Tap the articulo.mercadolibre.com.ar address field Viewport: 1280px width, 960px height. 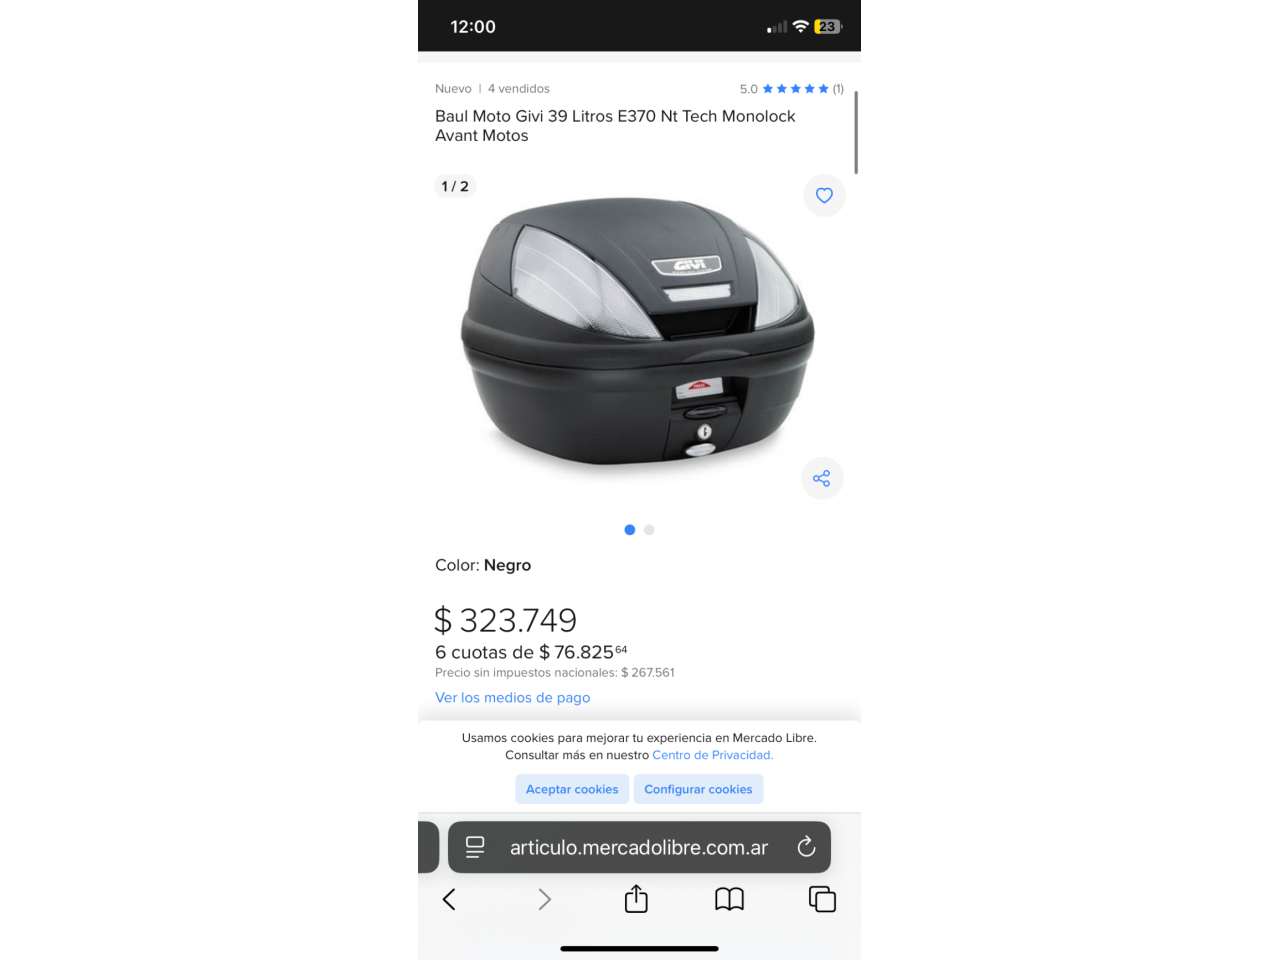pos(639,847)
